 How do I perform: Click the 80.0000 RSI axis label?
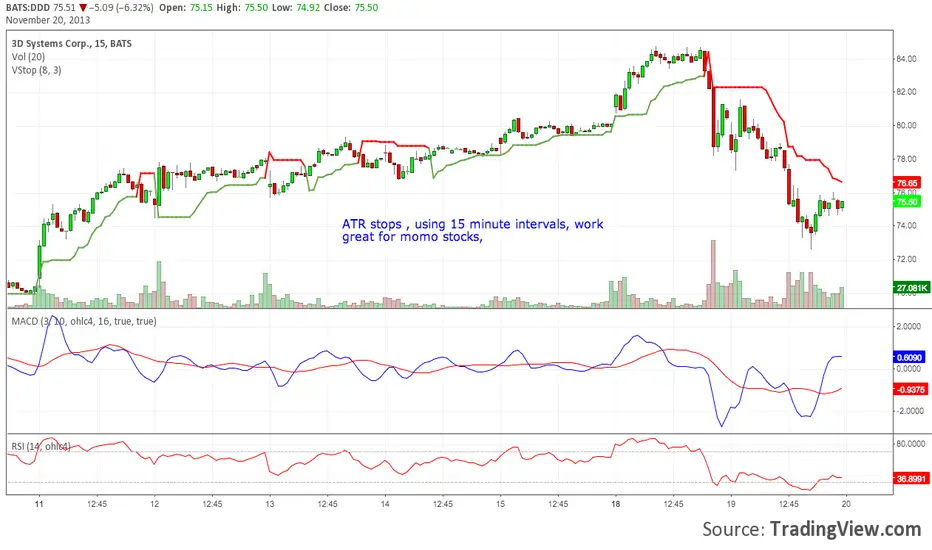click(x=911, y=444)
